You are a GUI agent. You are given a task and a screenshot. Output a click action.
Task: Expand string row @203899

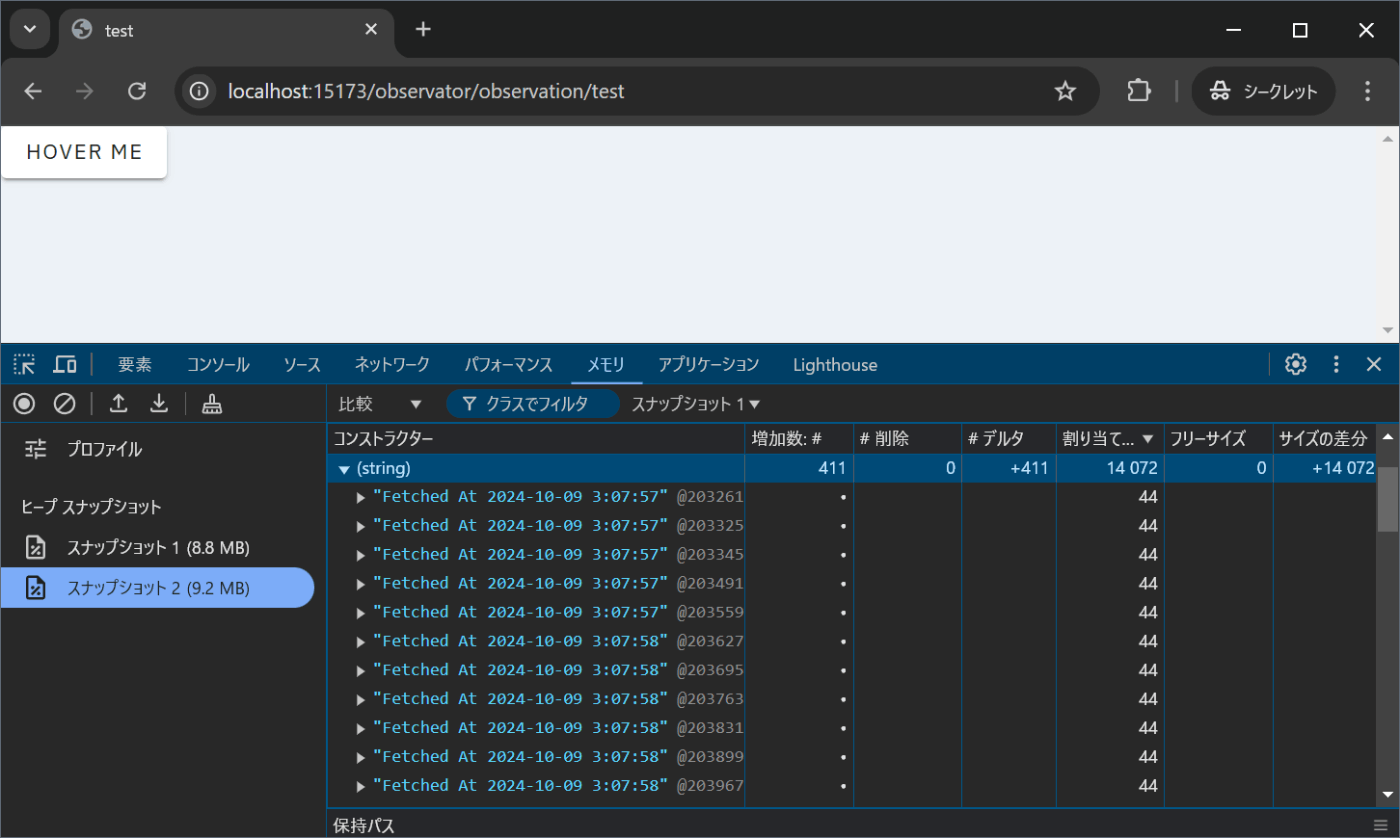click(x=361, y=757)
